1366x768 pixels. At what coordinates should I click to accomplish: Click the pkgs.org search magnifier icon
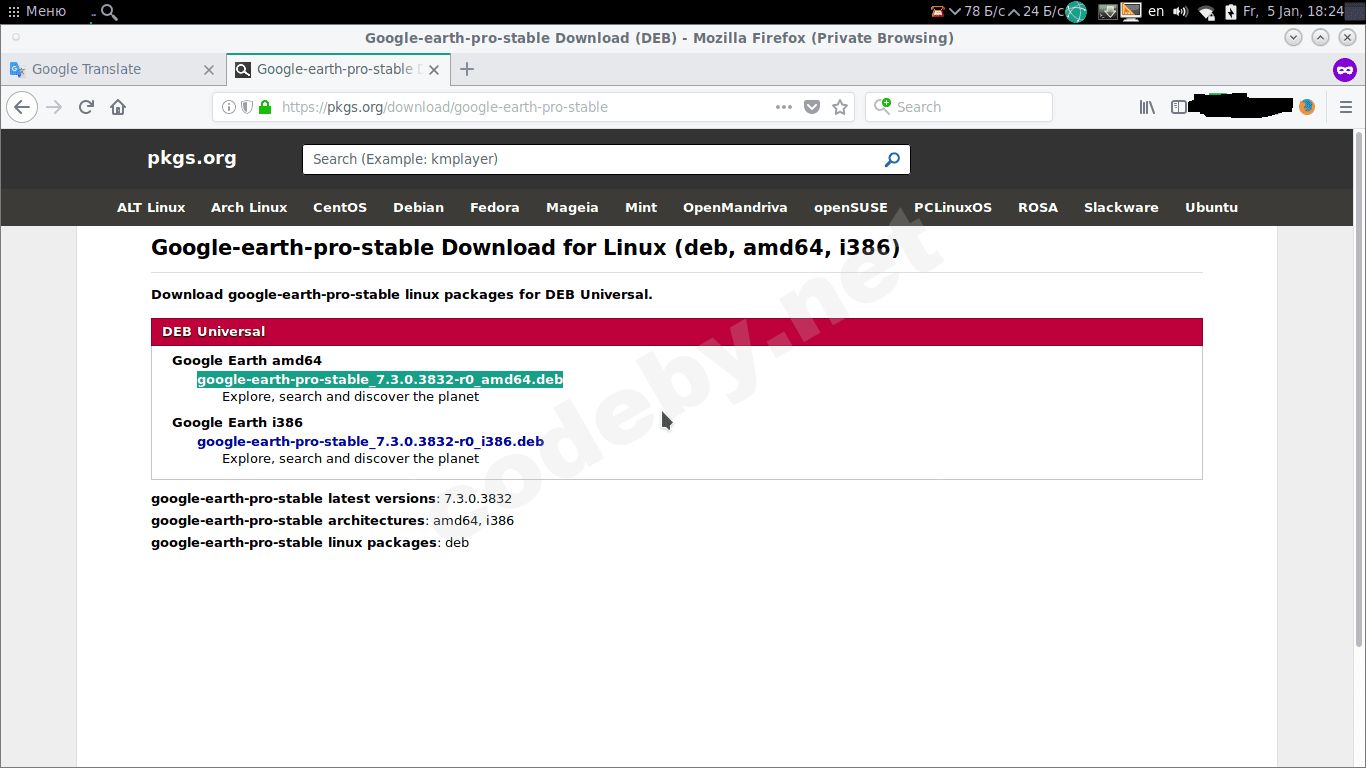pos(892,159)
